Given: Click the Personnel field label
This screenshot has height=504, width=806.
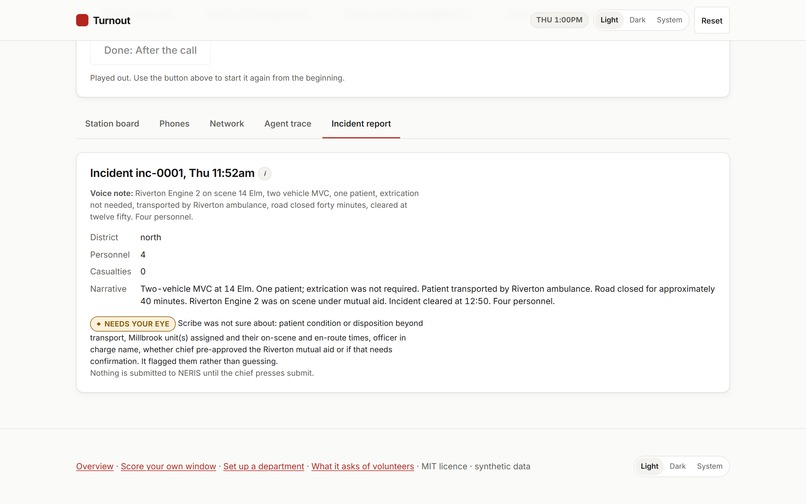Looking at the screenshot, I should [110, 255].
